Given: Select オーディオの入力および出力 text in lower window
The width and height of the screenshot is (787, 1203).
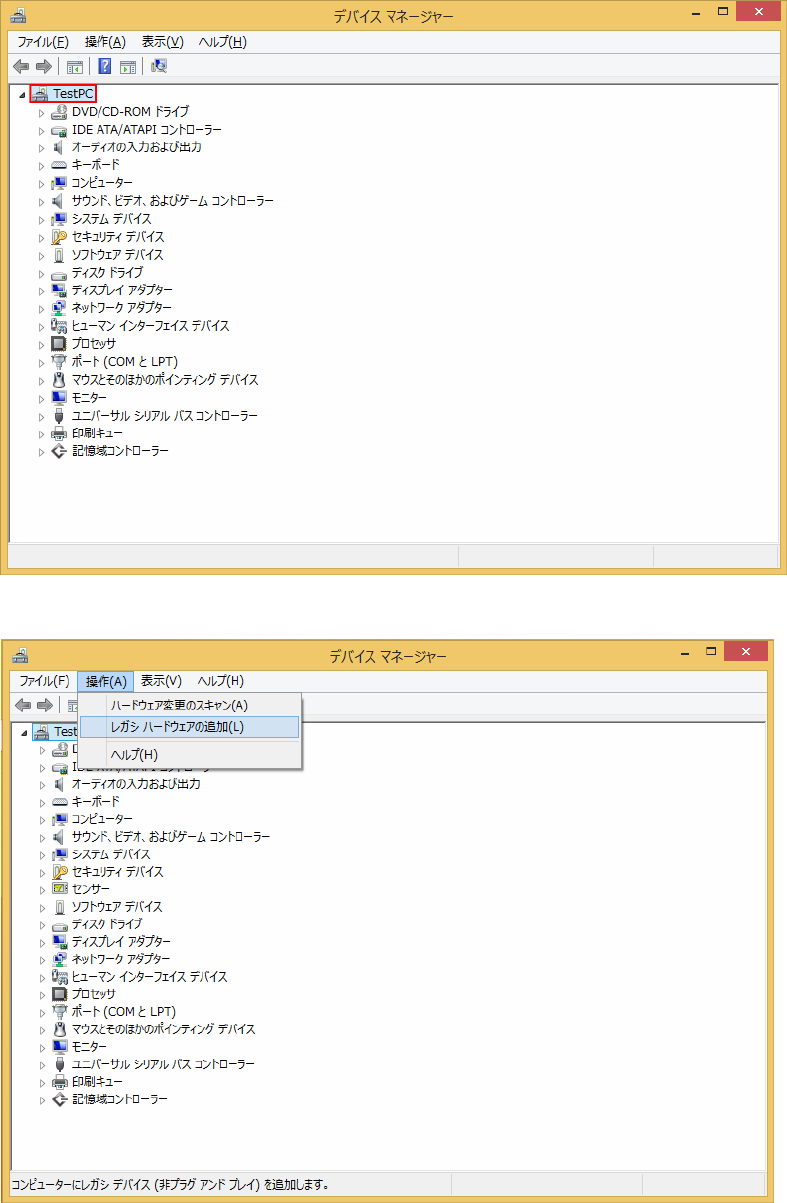Looking at the screenshot, I should click(136, 784).
